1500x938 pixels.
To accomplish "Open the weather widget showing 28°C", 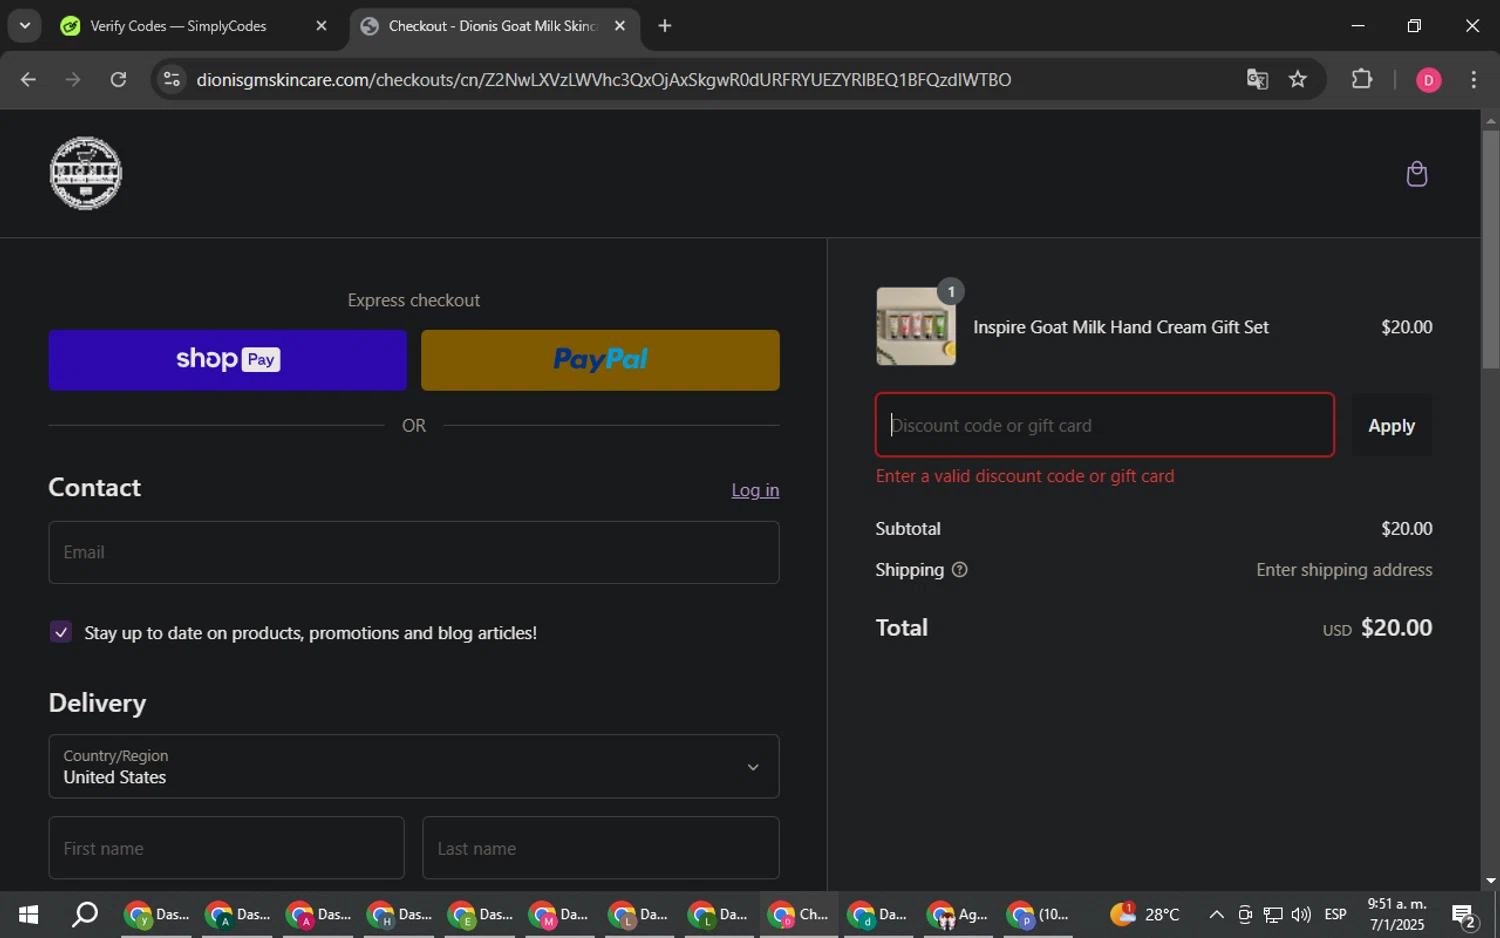I will point(1144,914).
